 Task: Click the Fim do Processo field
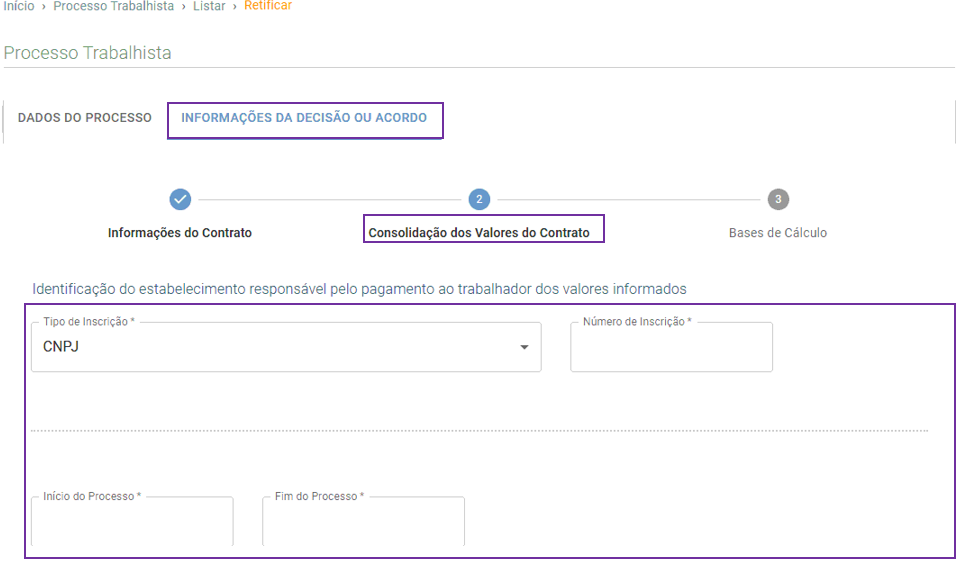pyautogui.click(x=364, y=521)
